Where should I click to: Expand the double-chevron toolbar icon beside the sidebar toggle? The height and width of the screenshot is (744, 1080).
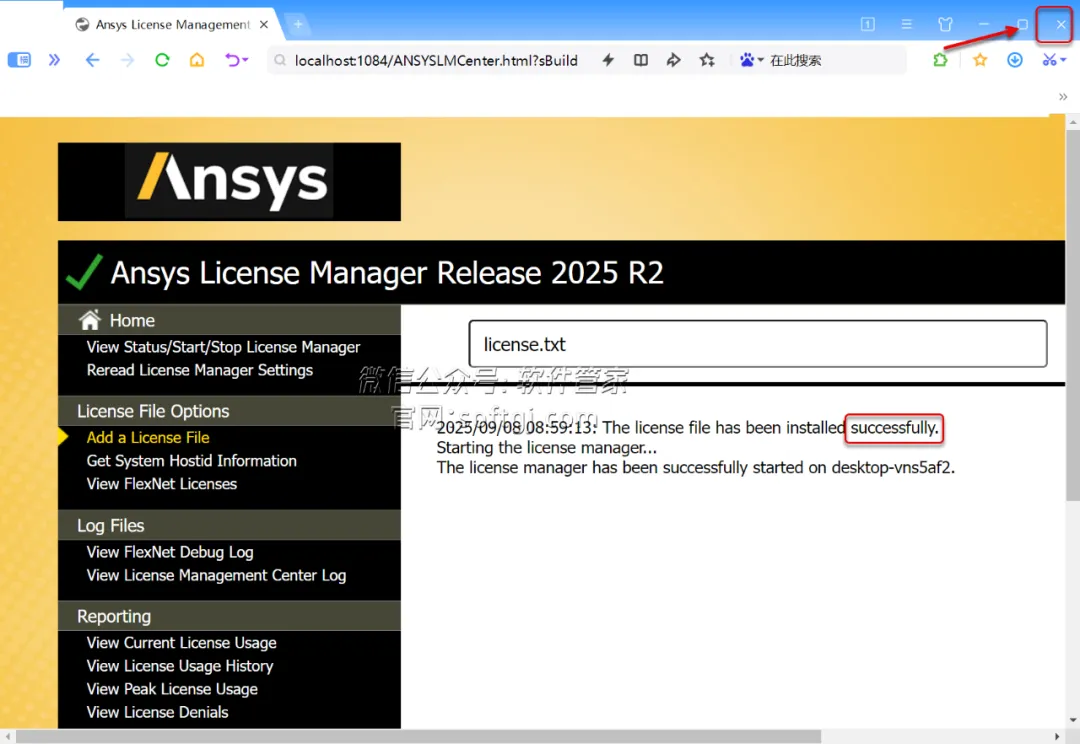click(54, 60)
